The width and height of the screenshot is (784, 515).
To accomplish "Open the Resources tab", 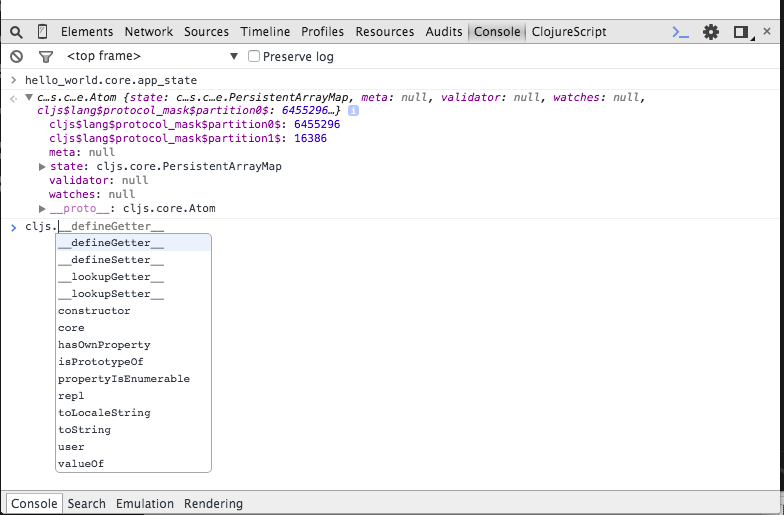I will (x=384, y=32).
